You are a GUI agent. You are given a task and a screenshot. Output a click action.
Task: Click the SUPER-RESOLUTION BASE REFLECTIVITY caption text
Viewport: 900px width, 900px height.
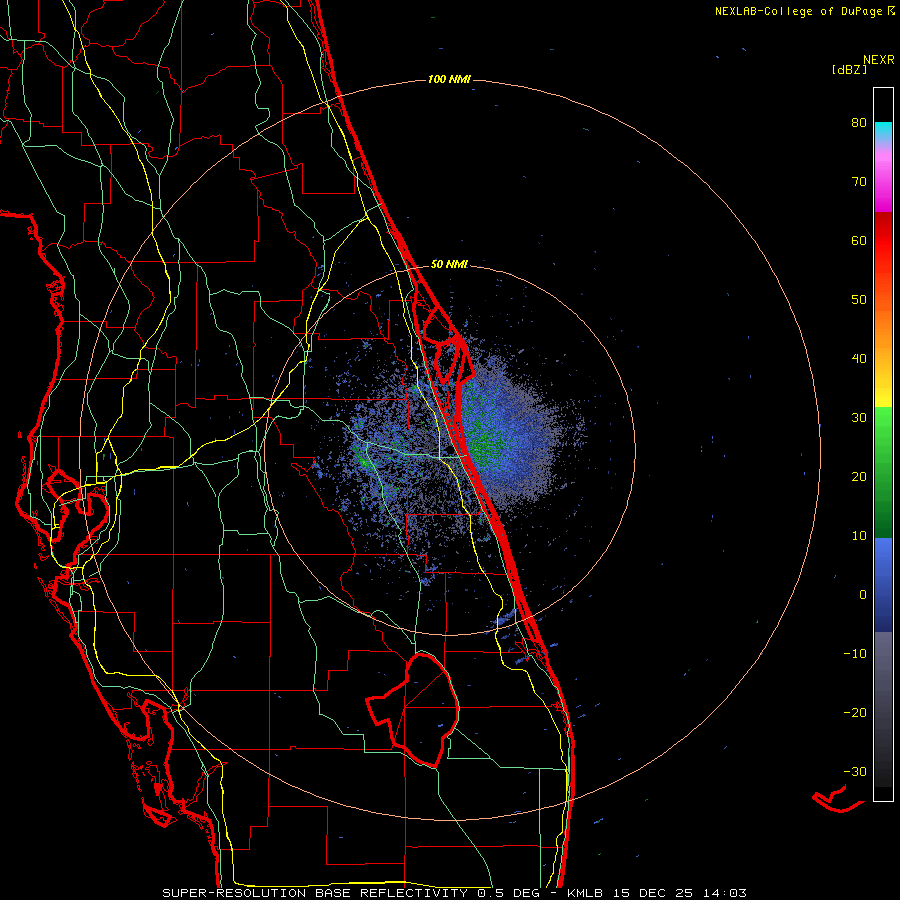tap(315, 893)
